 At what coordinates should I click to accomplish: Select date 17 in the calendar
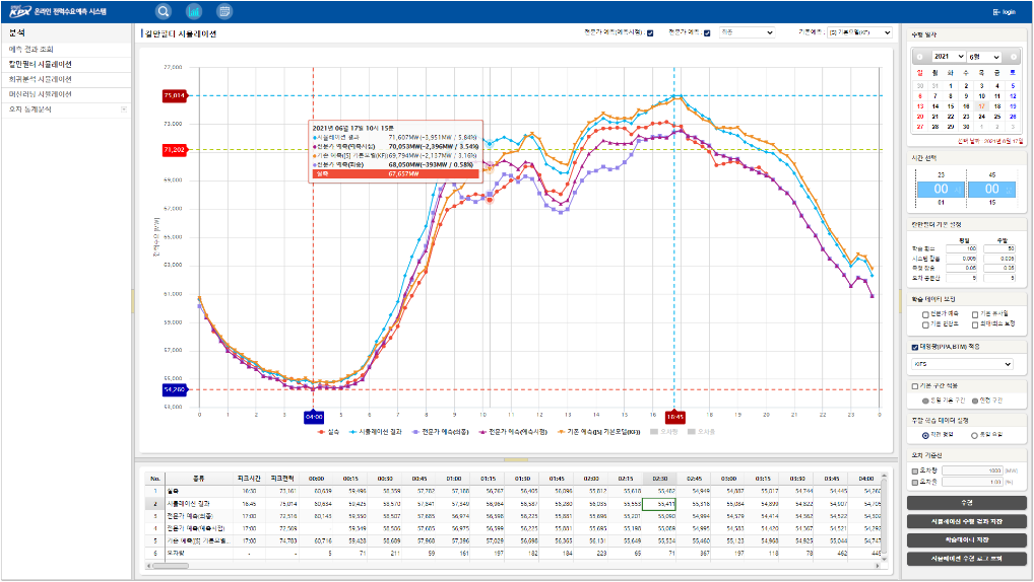click(982, 106)
